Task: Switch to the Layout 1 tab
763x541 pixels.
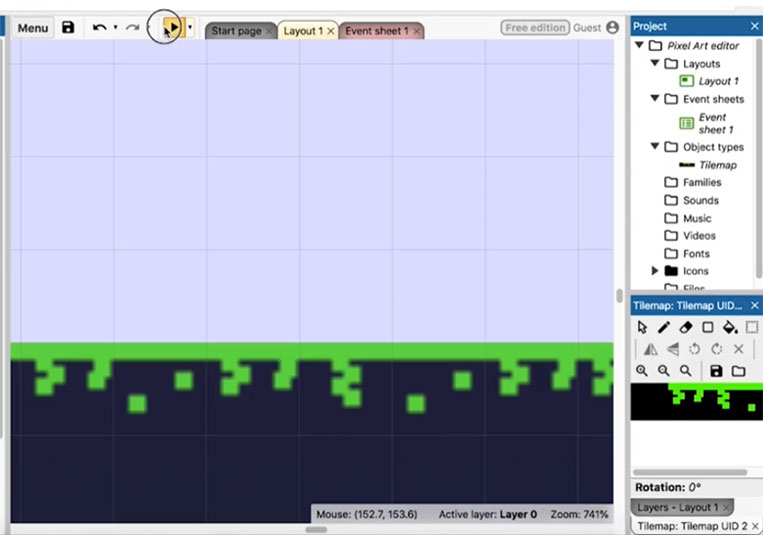Action: tap(303, 31)
